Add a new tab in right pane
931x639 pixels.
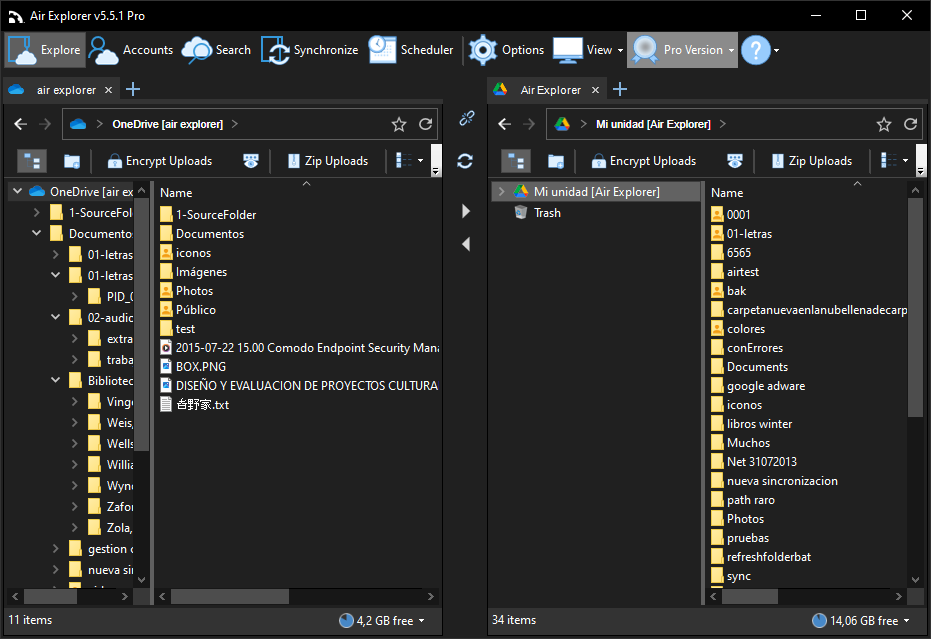pos(620,90)
